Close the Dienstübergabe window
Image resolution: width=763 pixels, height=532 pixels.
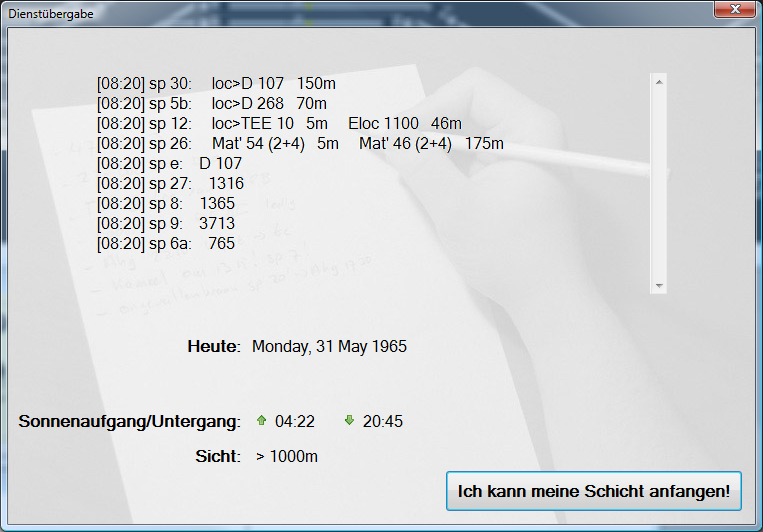733,9
